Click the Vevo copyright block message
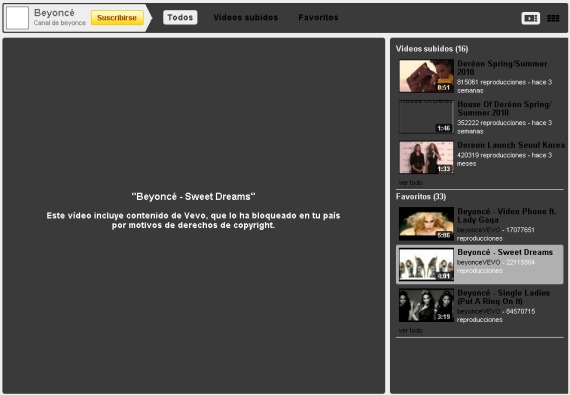570x395 pixels. (193, 221)
